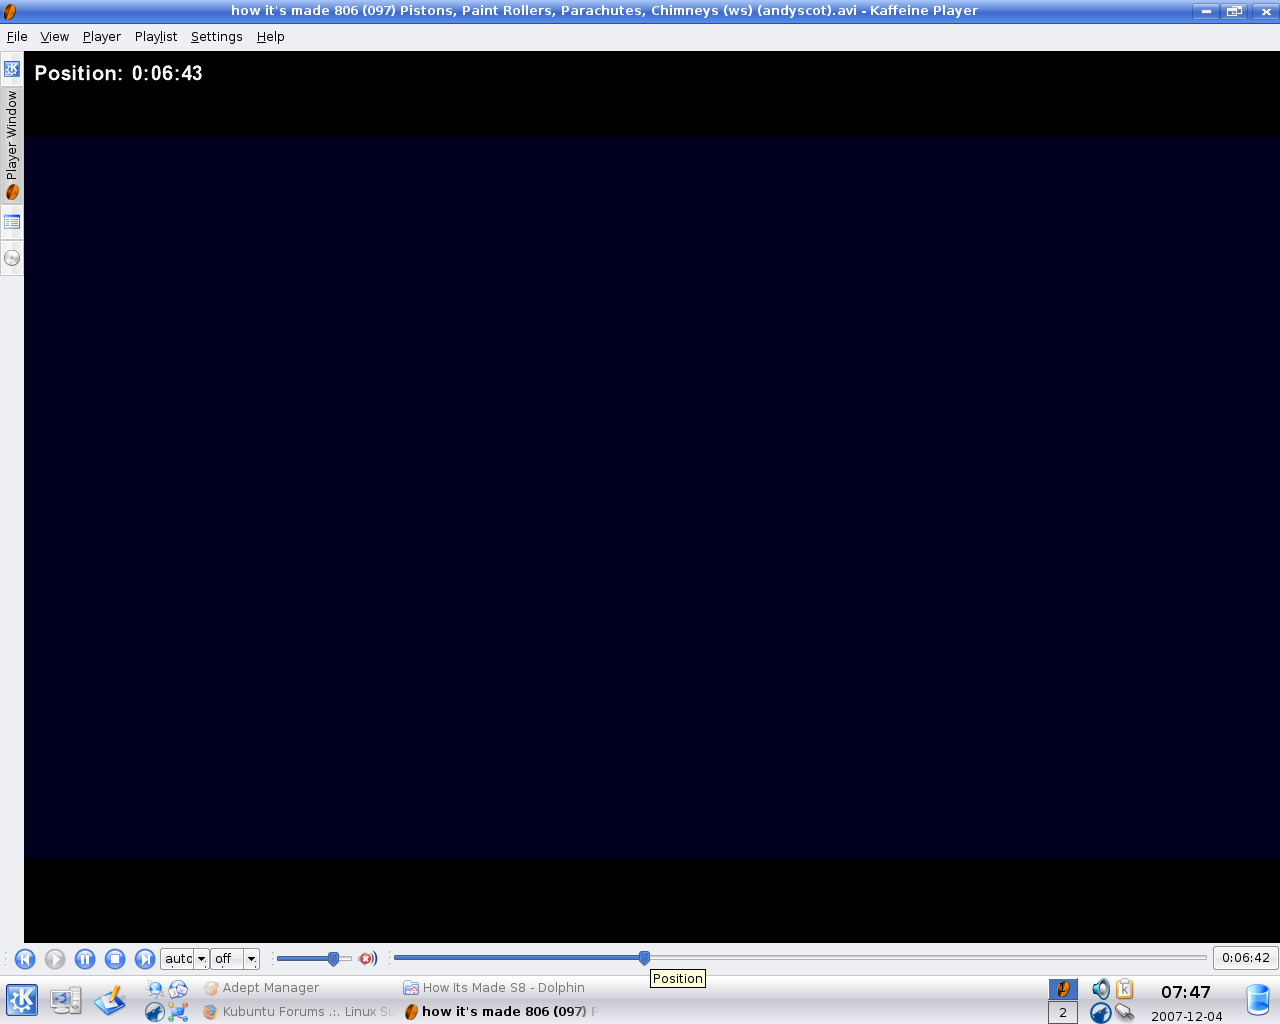
Task: Stop the video playback
Action: pyautogui.click(x=115, y=959)
